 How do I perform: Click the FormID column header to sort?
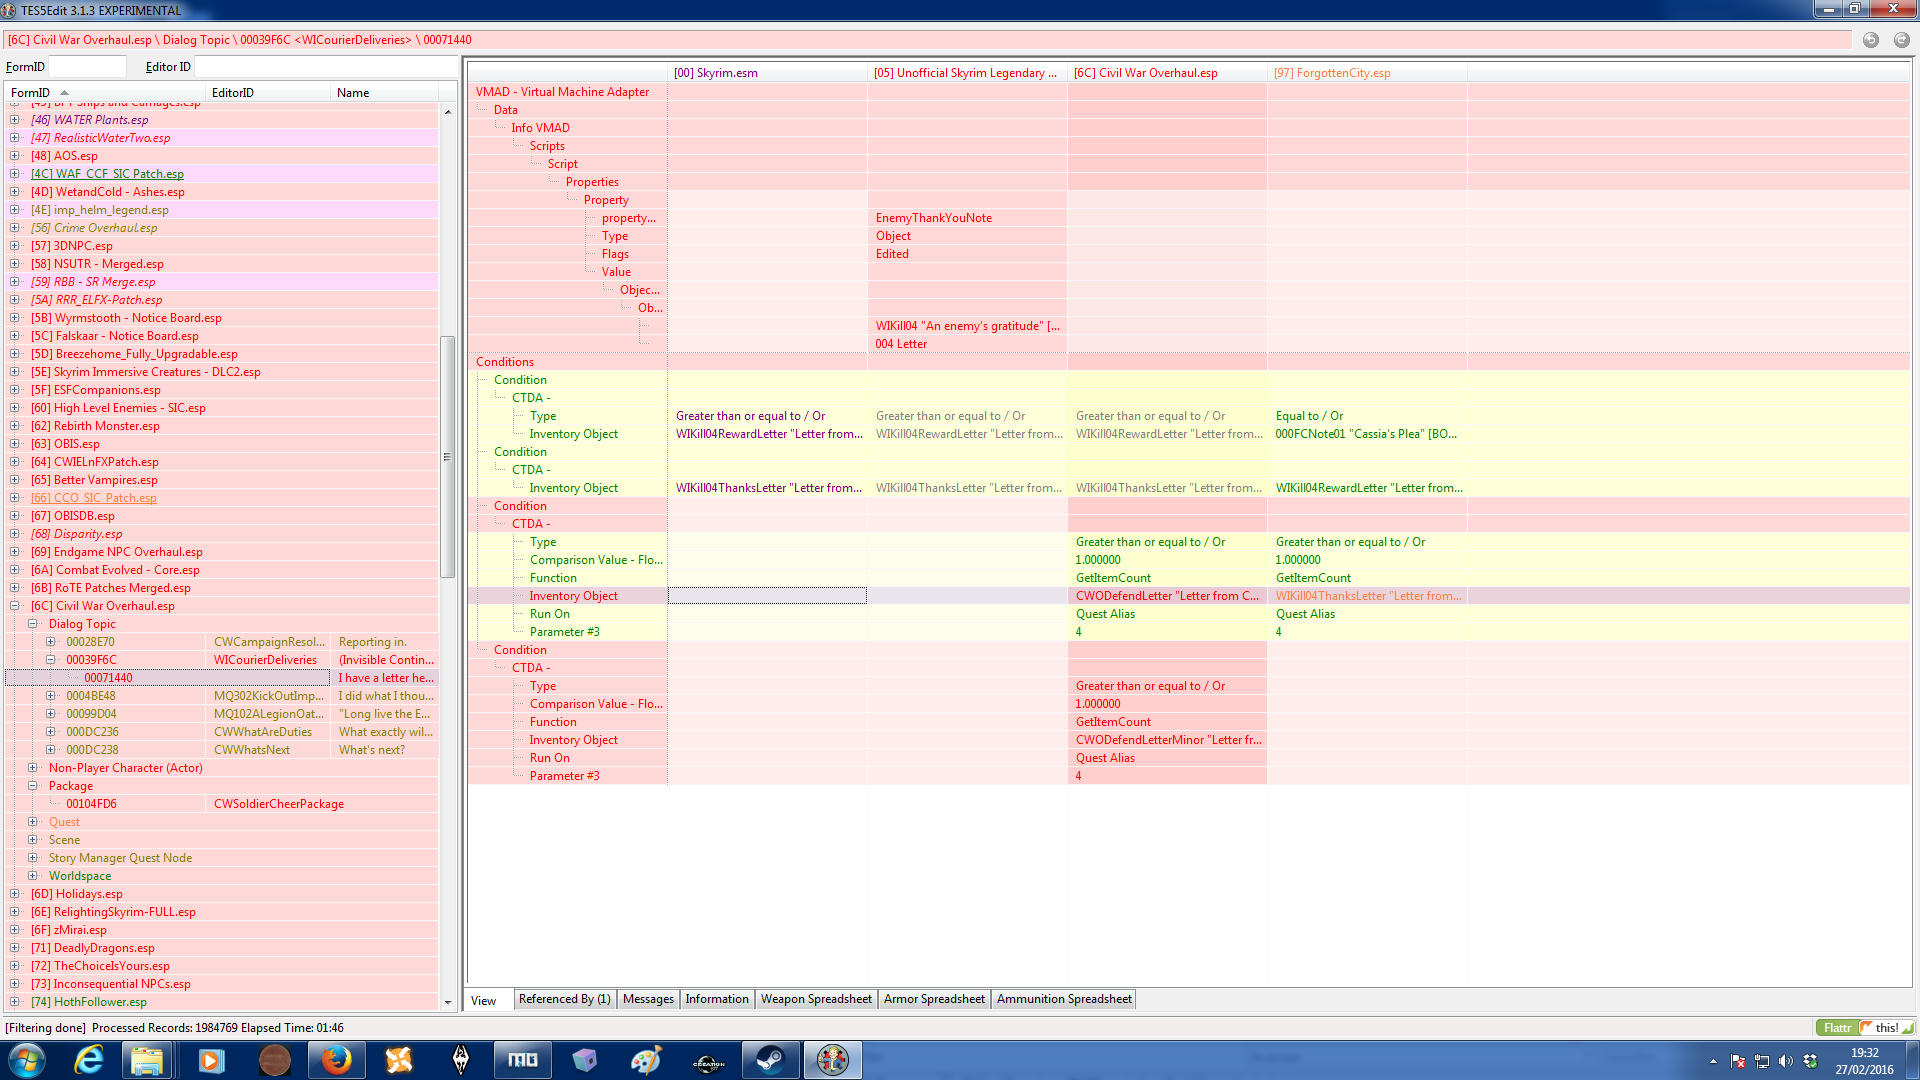pos(40,93)
